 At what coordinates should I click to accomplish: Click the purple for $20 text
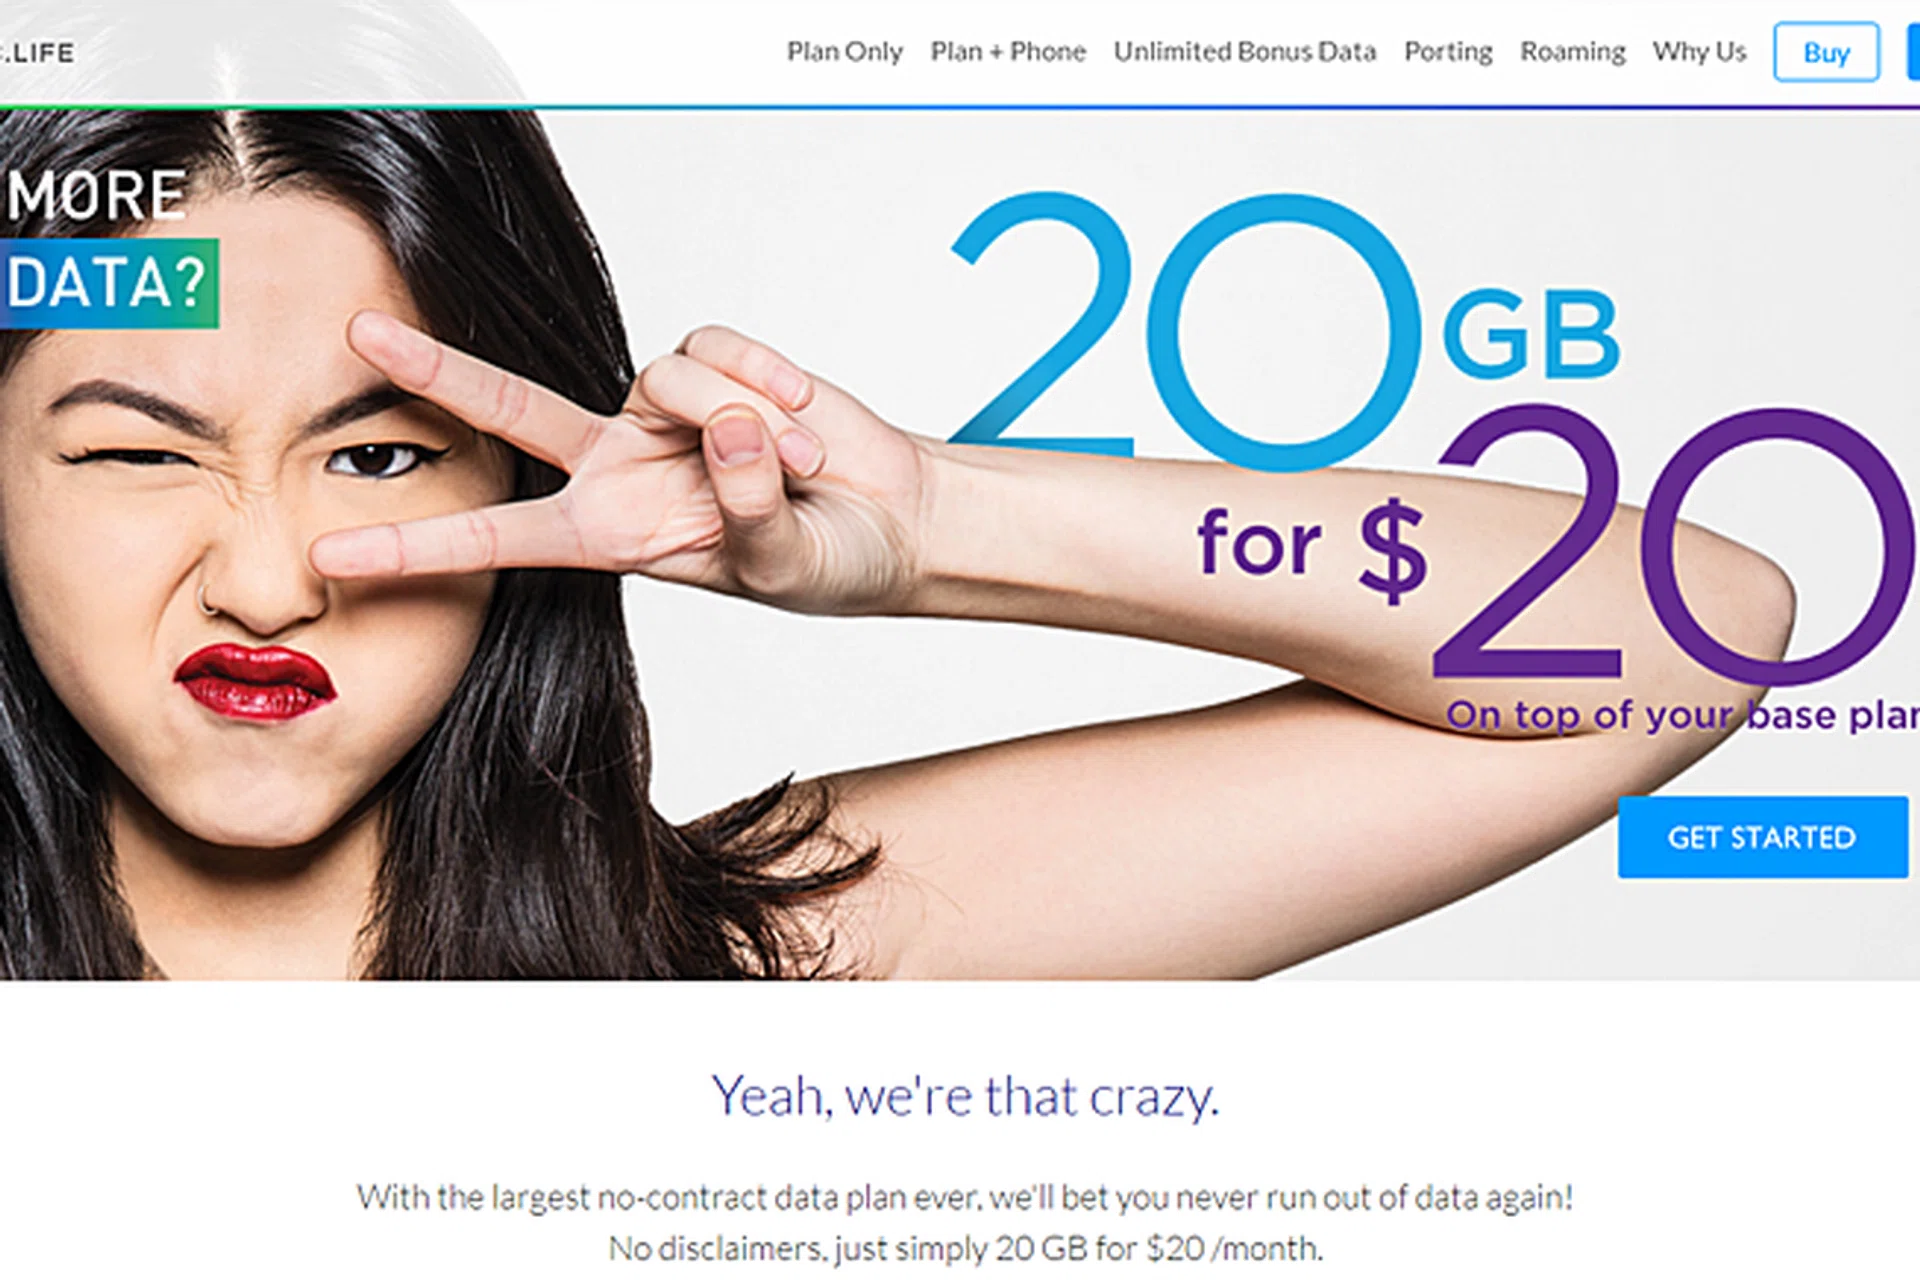point(1555,545)
